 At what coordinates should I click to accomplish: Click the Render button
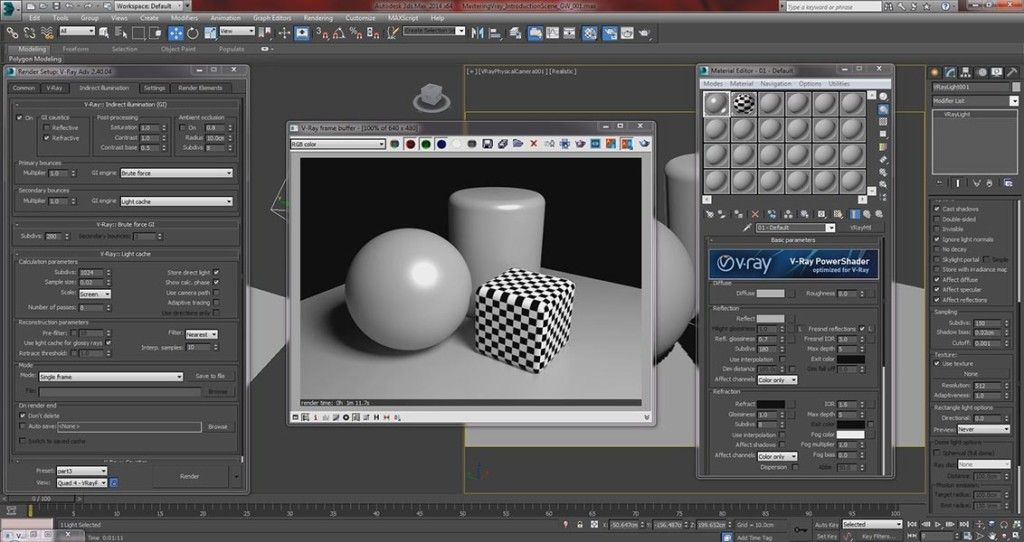(x=188, y=476)
